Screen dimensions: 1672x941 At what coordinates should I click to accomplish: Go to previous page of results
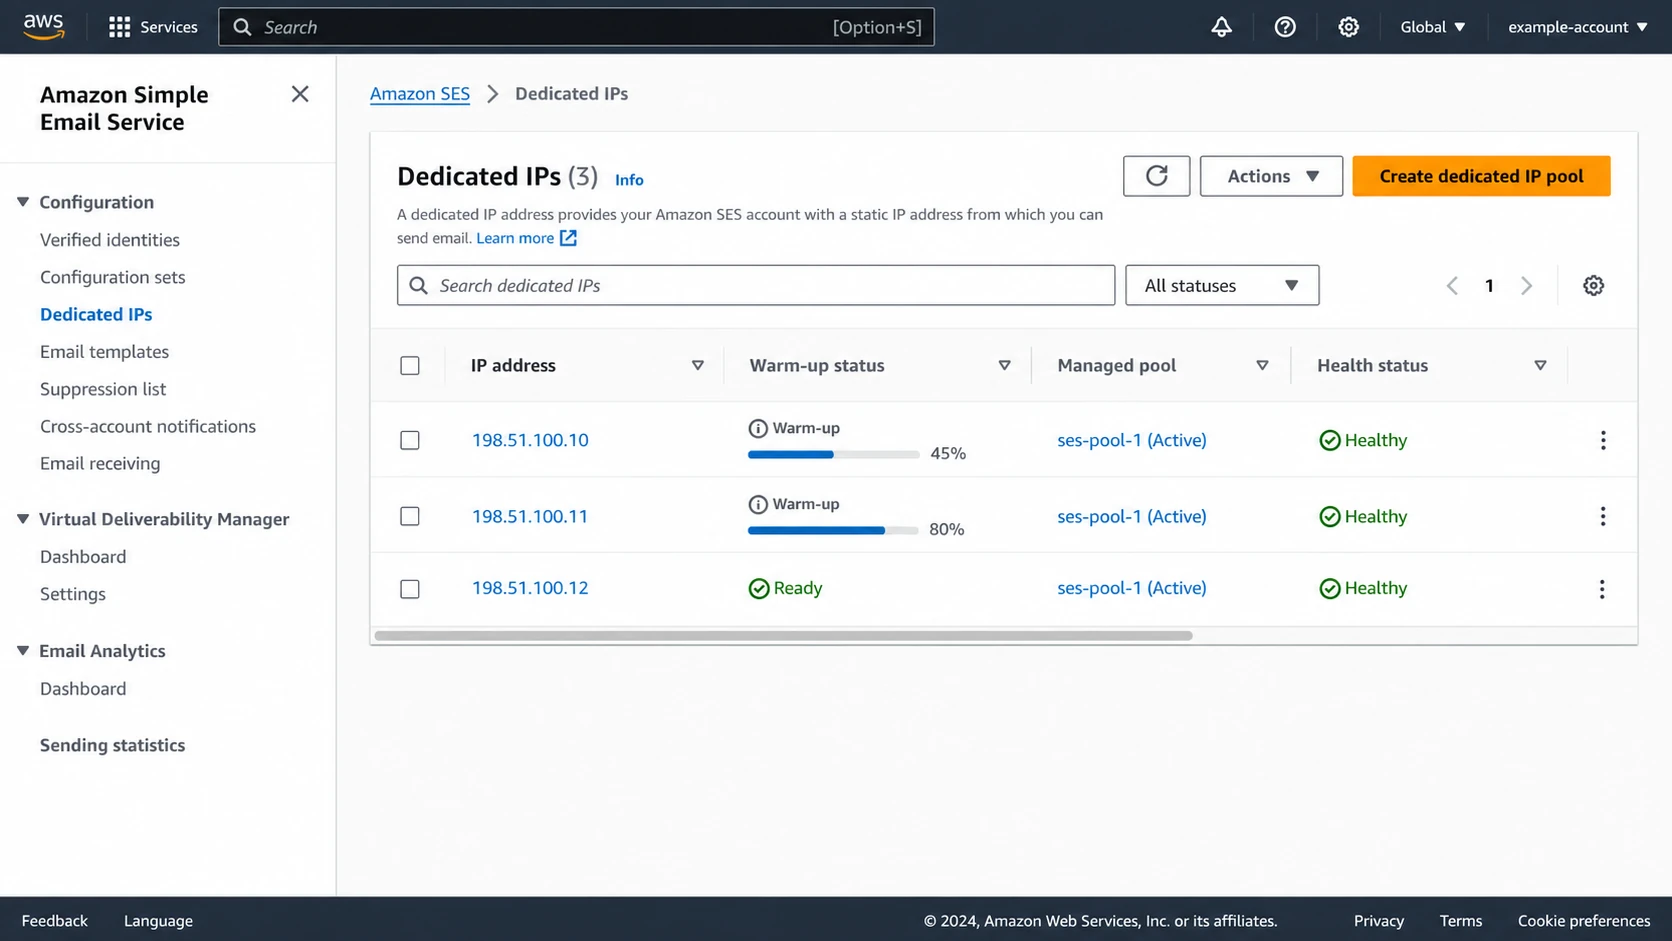click(1452, 286)
